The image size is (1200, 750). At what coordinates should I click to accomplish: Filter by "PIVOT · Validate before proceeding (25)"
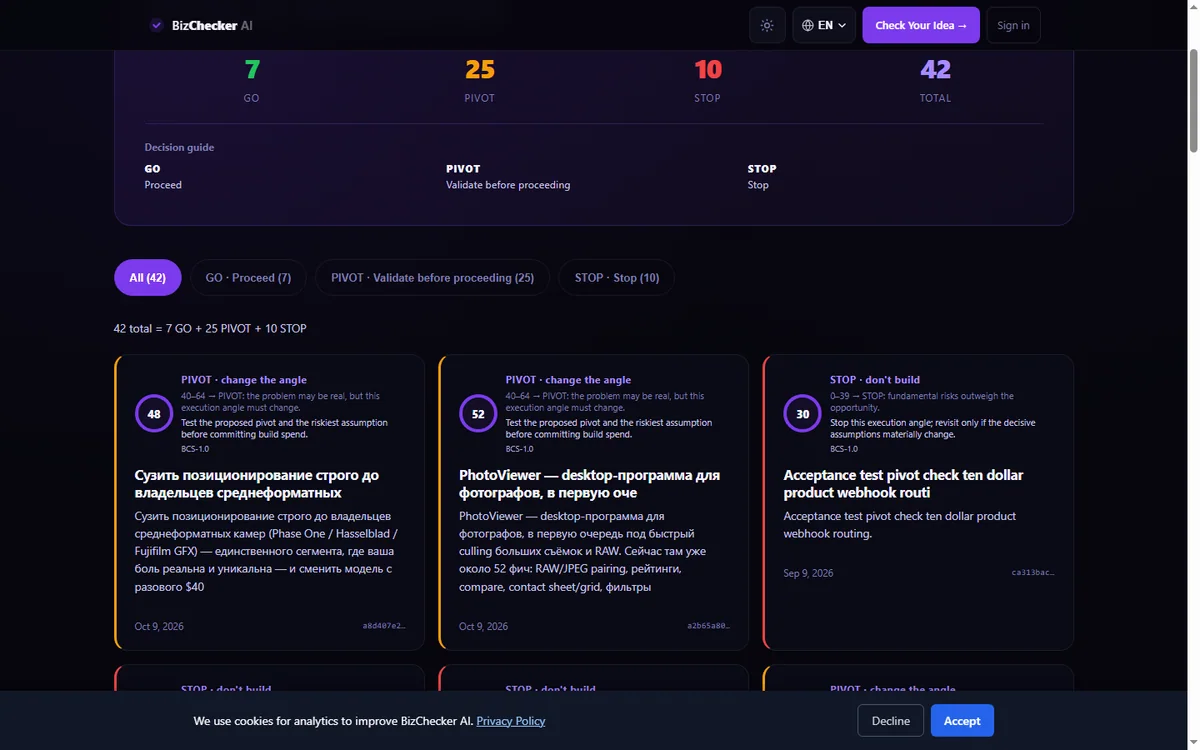pos(433,278)
